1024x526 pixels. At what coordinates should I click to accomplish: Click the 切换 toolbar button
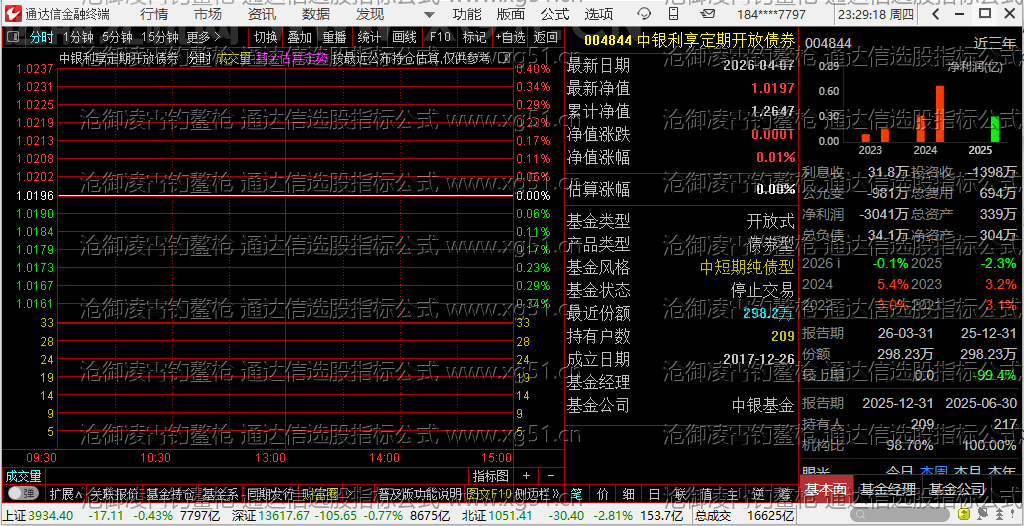coord(266,37)
